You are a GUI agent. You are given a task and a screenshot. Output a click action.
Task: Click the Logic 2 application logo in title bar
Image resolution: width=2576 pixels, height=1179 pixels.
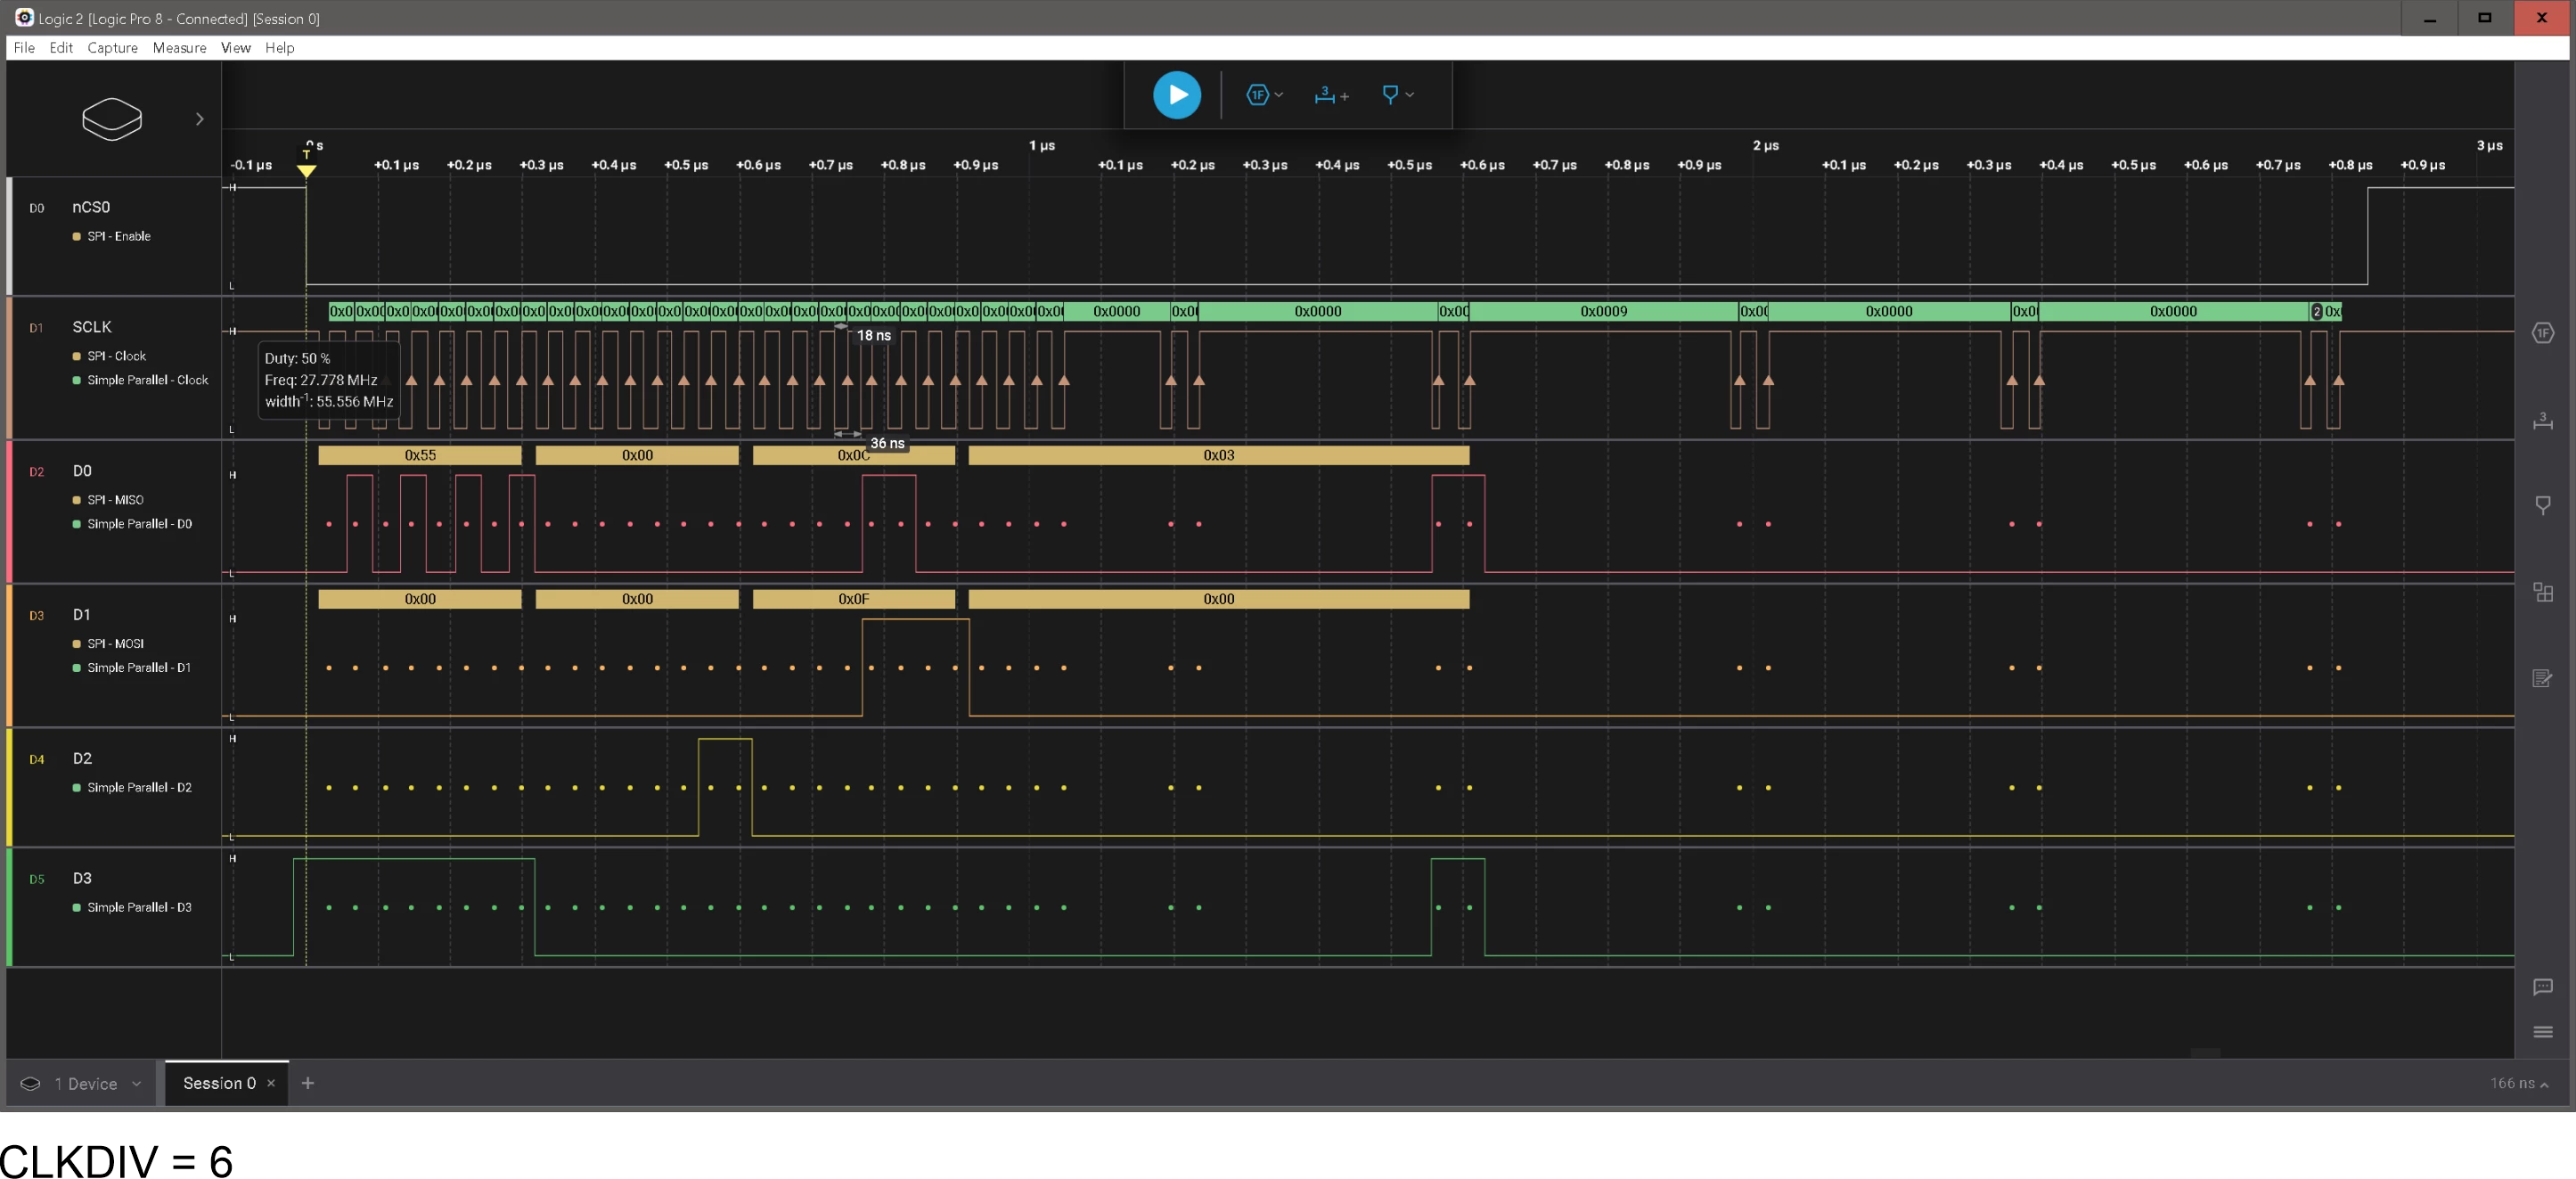24,18
